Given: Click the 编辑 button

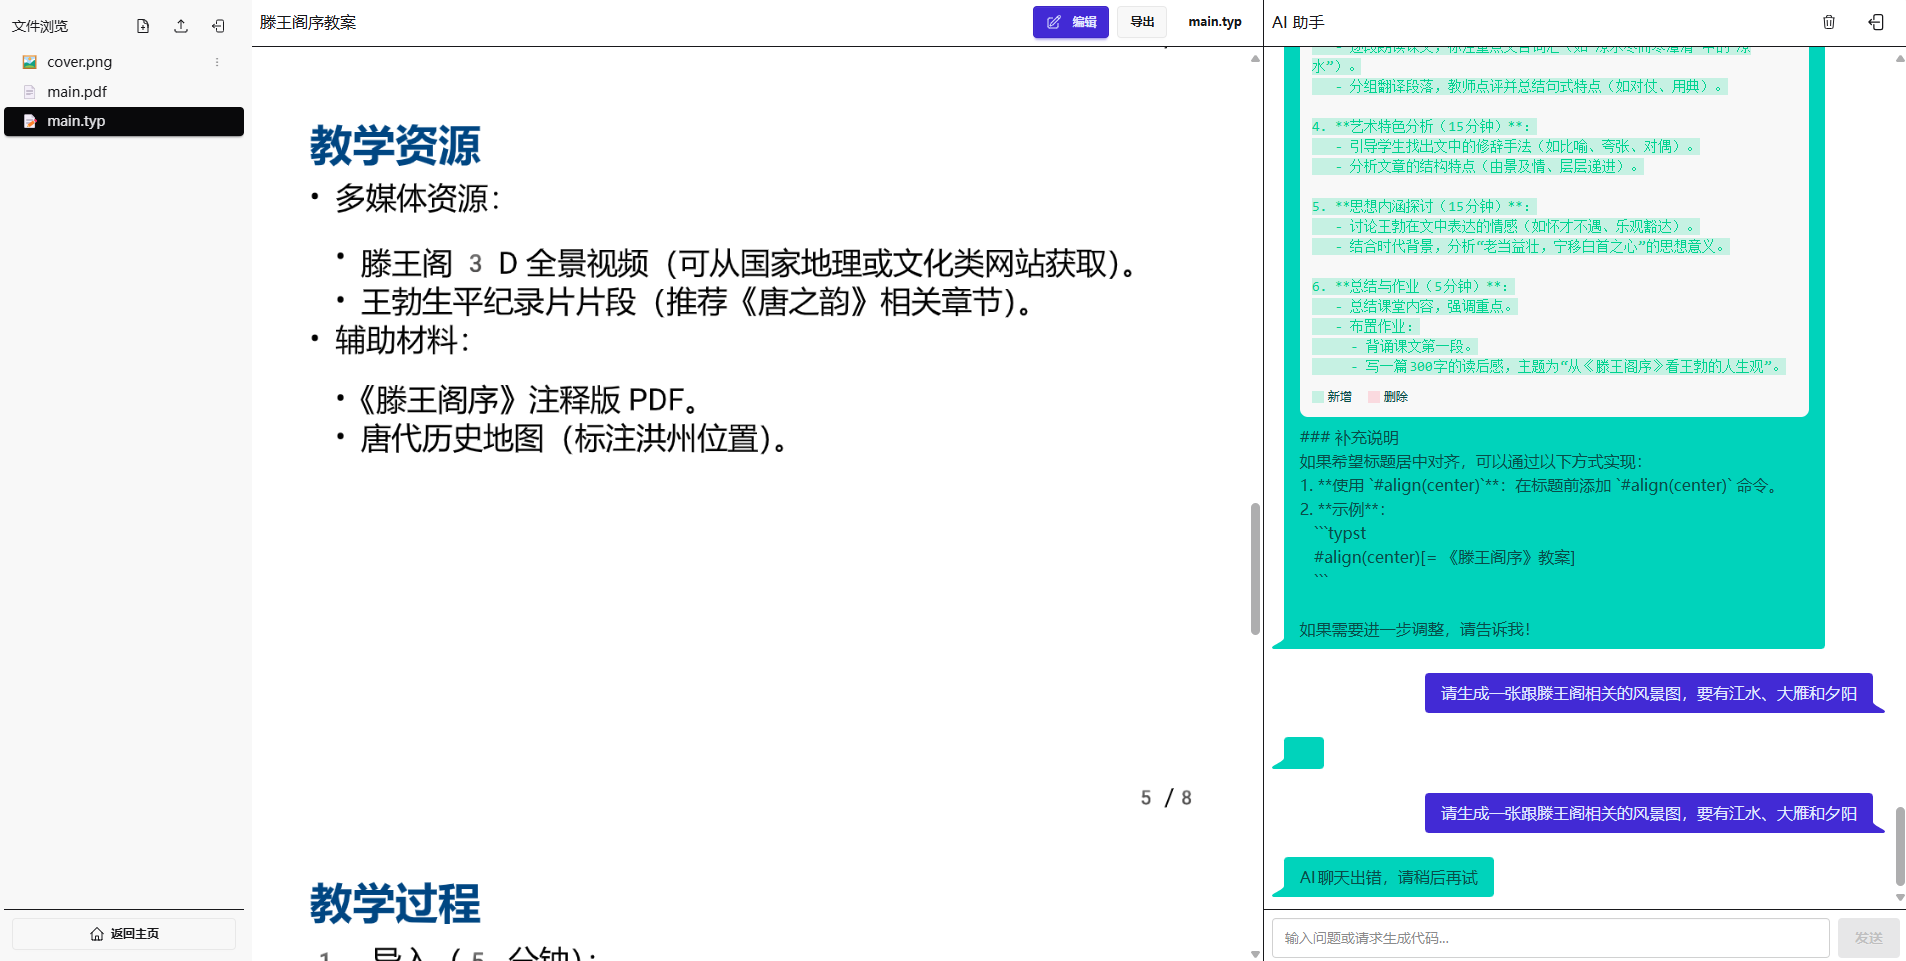Looking at the screenshot, I should pyautogui.click(x=1070, y=21).
